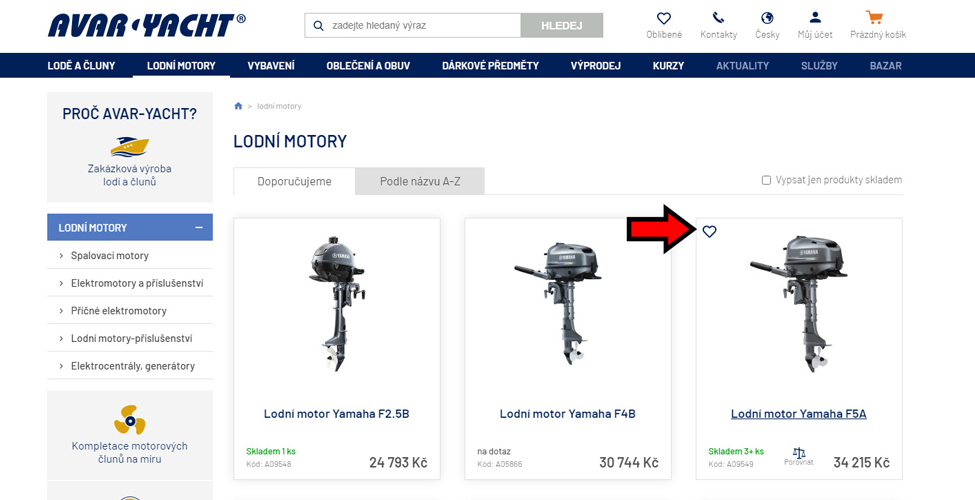This screenshot has height=500, width=975.
Task: Open BAZAR menu
Action: pos(885,65)
